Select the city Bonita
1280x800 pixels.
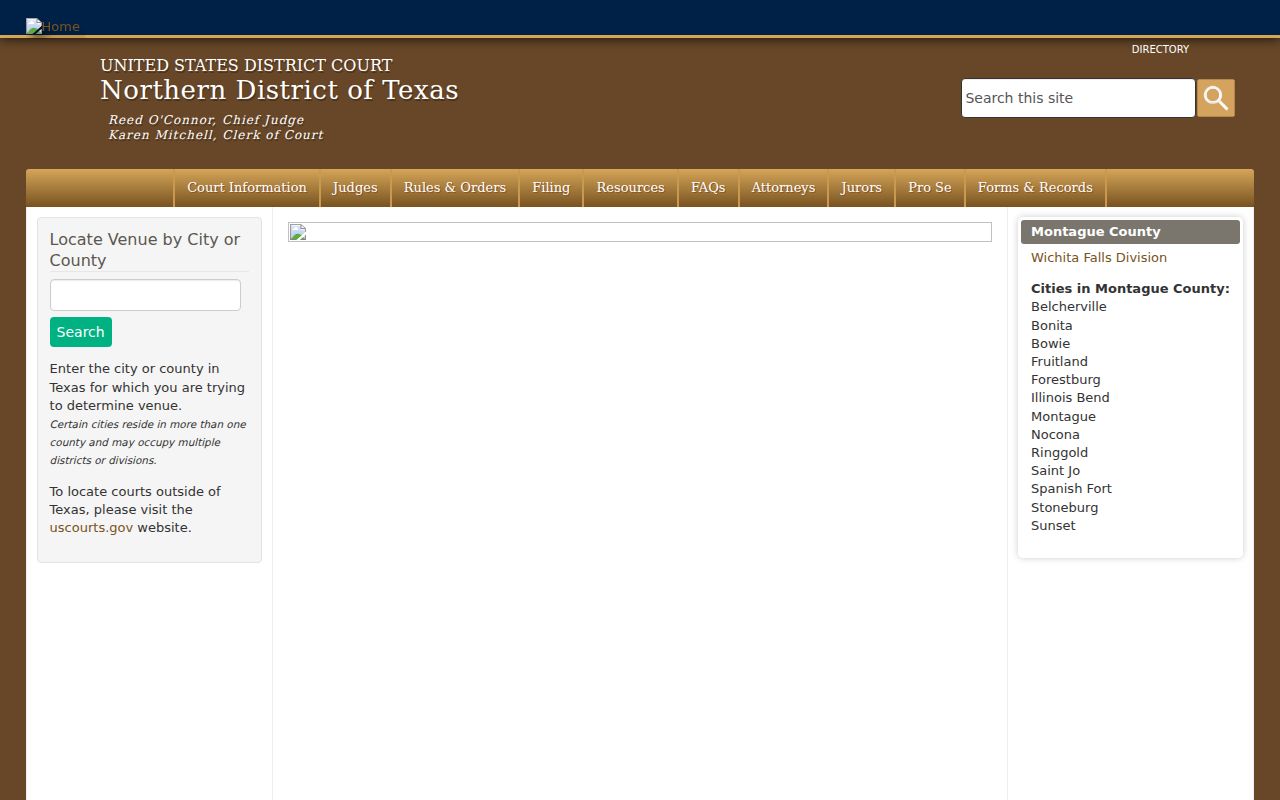coord(1052,325)
